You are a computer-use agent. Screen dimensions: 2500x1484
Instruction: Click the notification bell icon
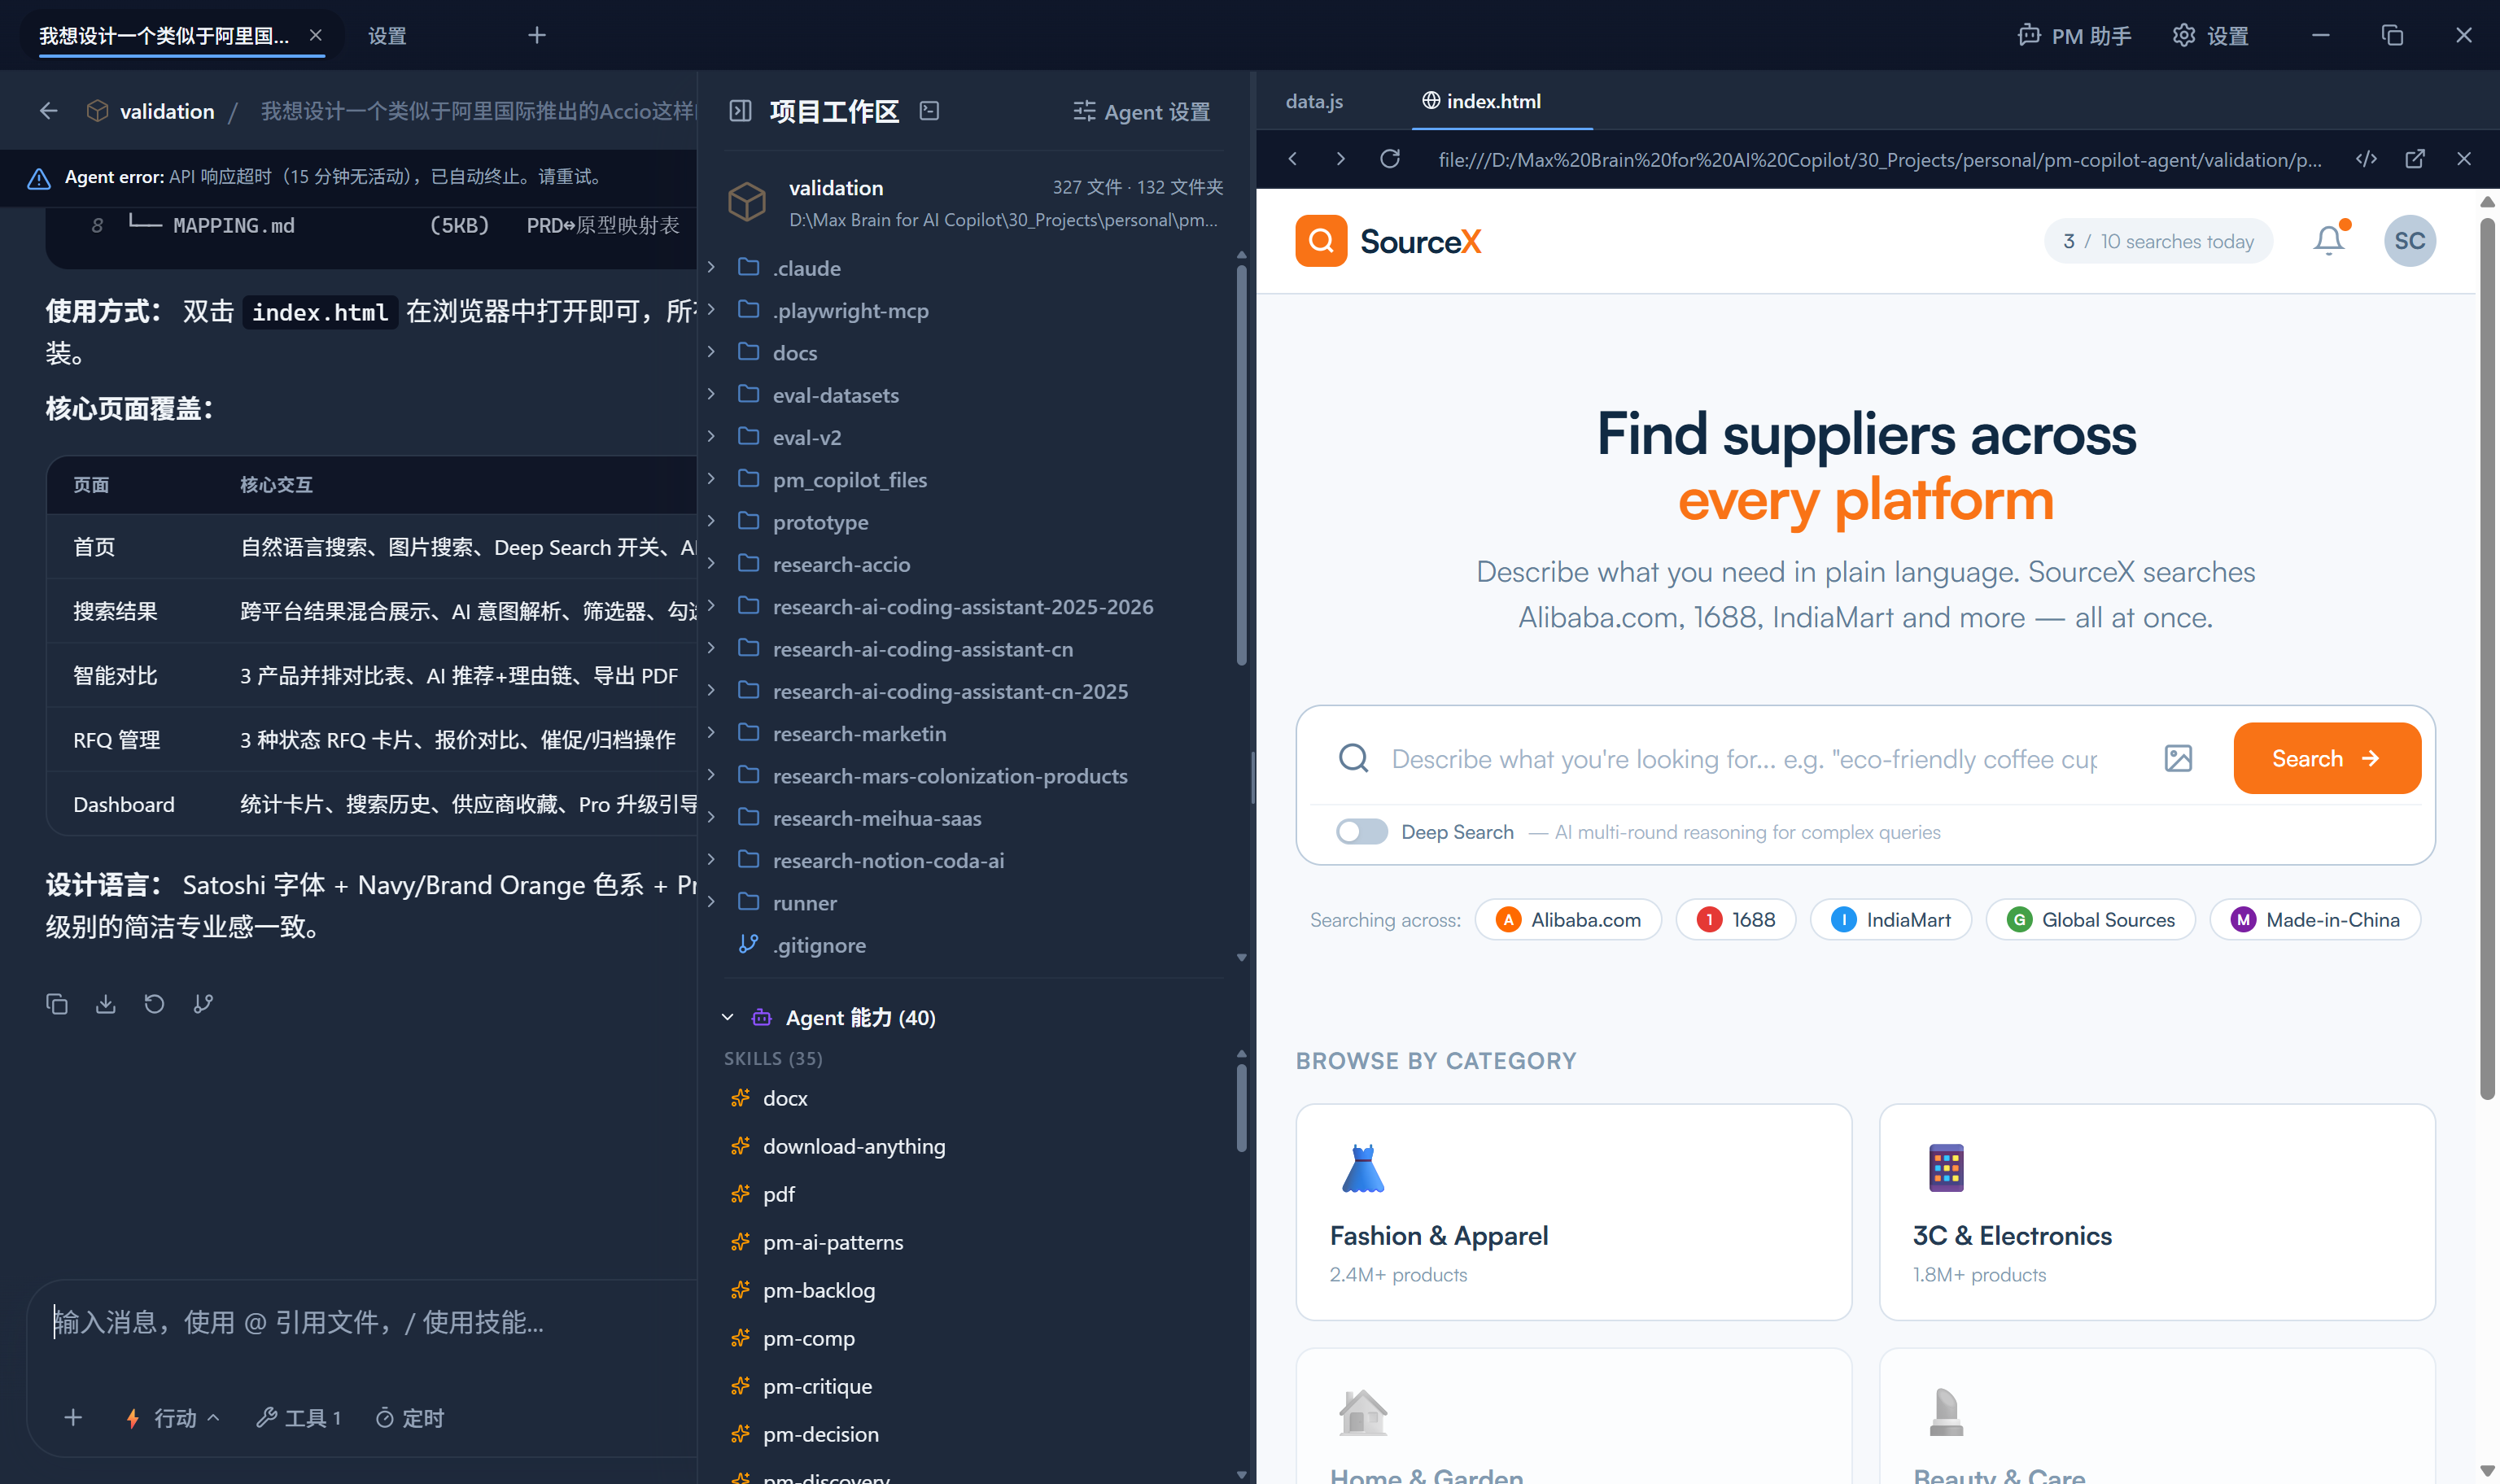coord(2328,241)
